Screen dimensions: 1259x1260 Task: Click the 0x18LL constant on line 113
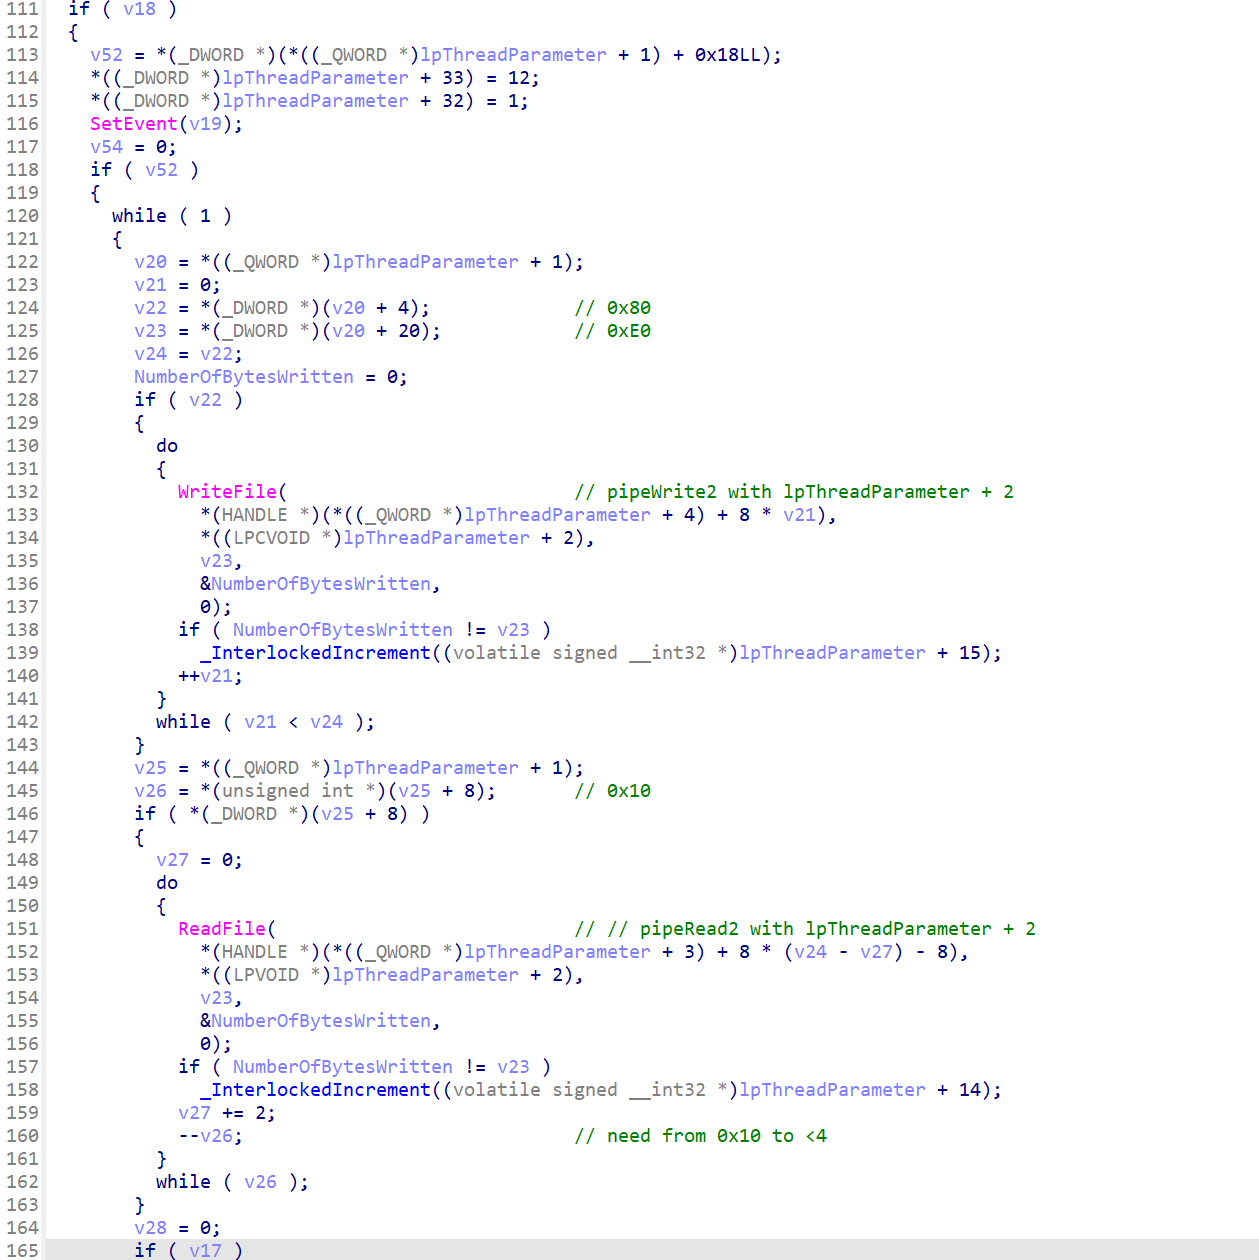727,55
